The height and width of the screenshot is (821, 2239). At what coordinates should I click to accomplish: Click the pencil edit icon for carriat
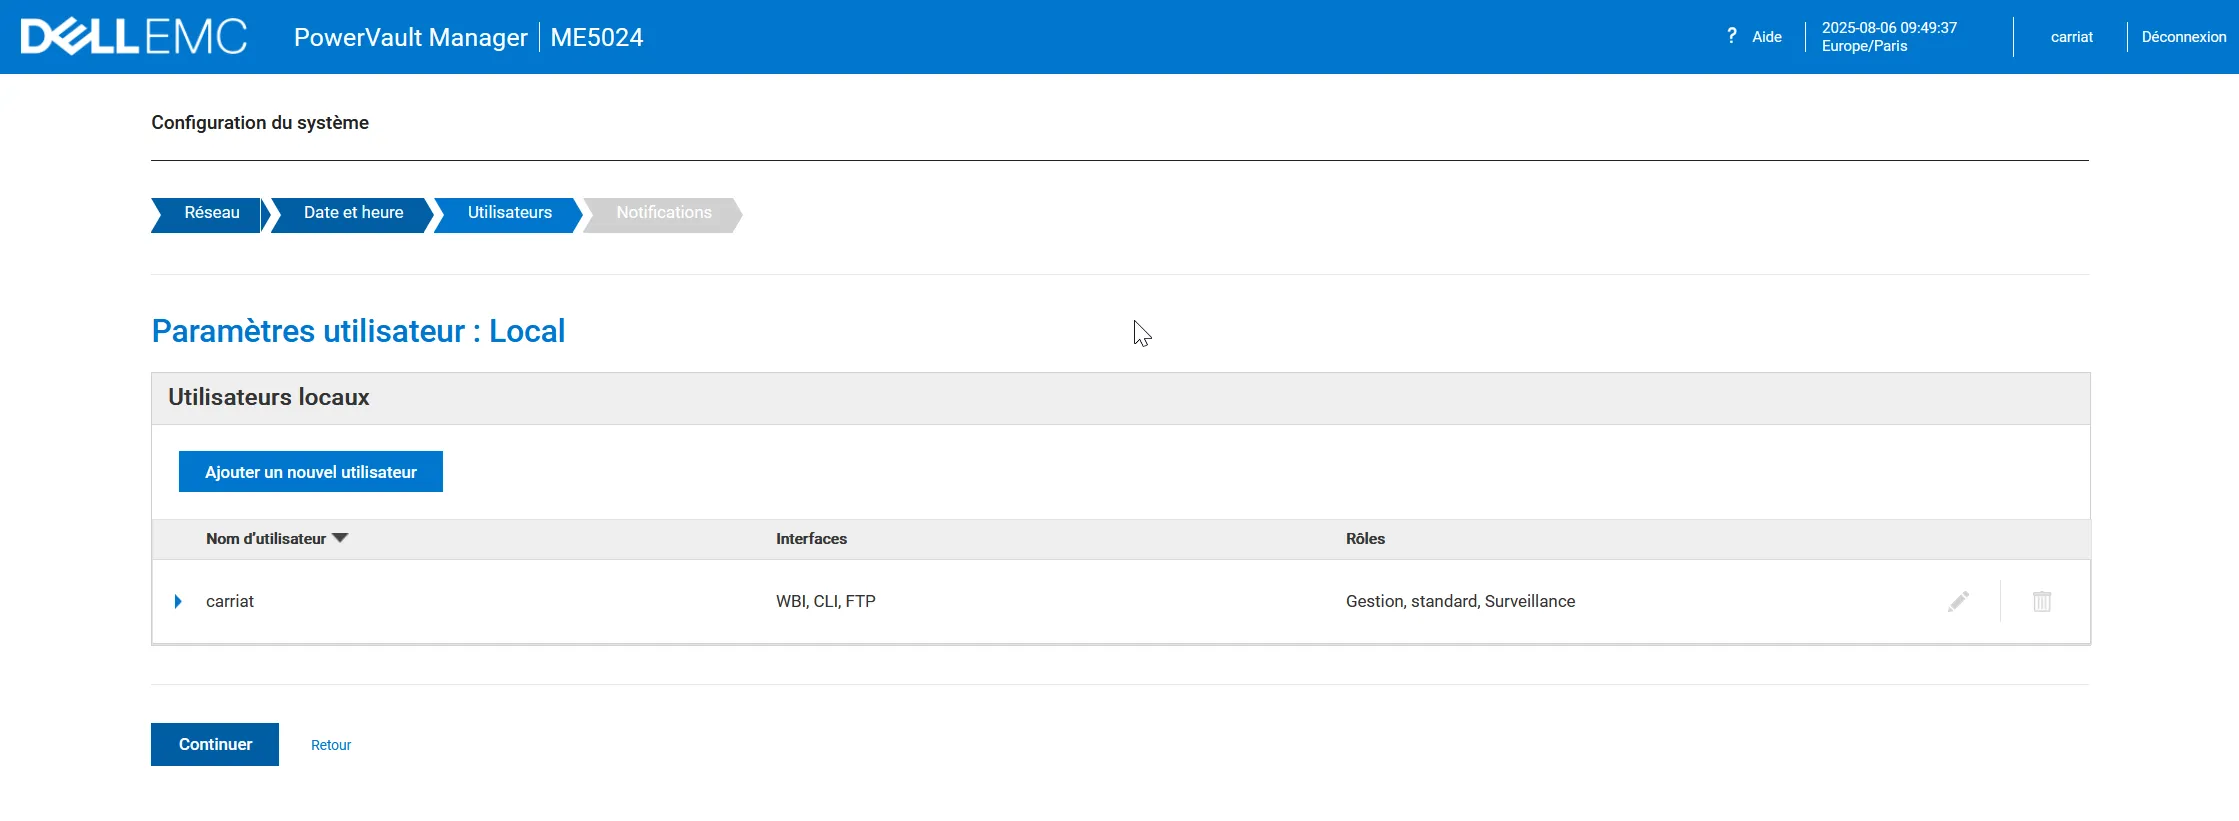[1958, 601]
